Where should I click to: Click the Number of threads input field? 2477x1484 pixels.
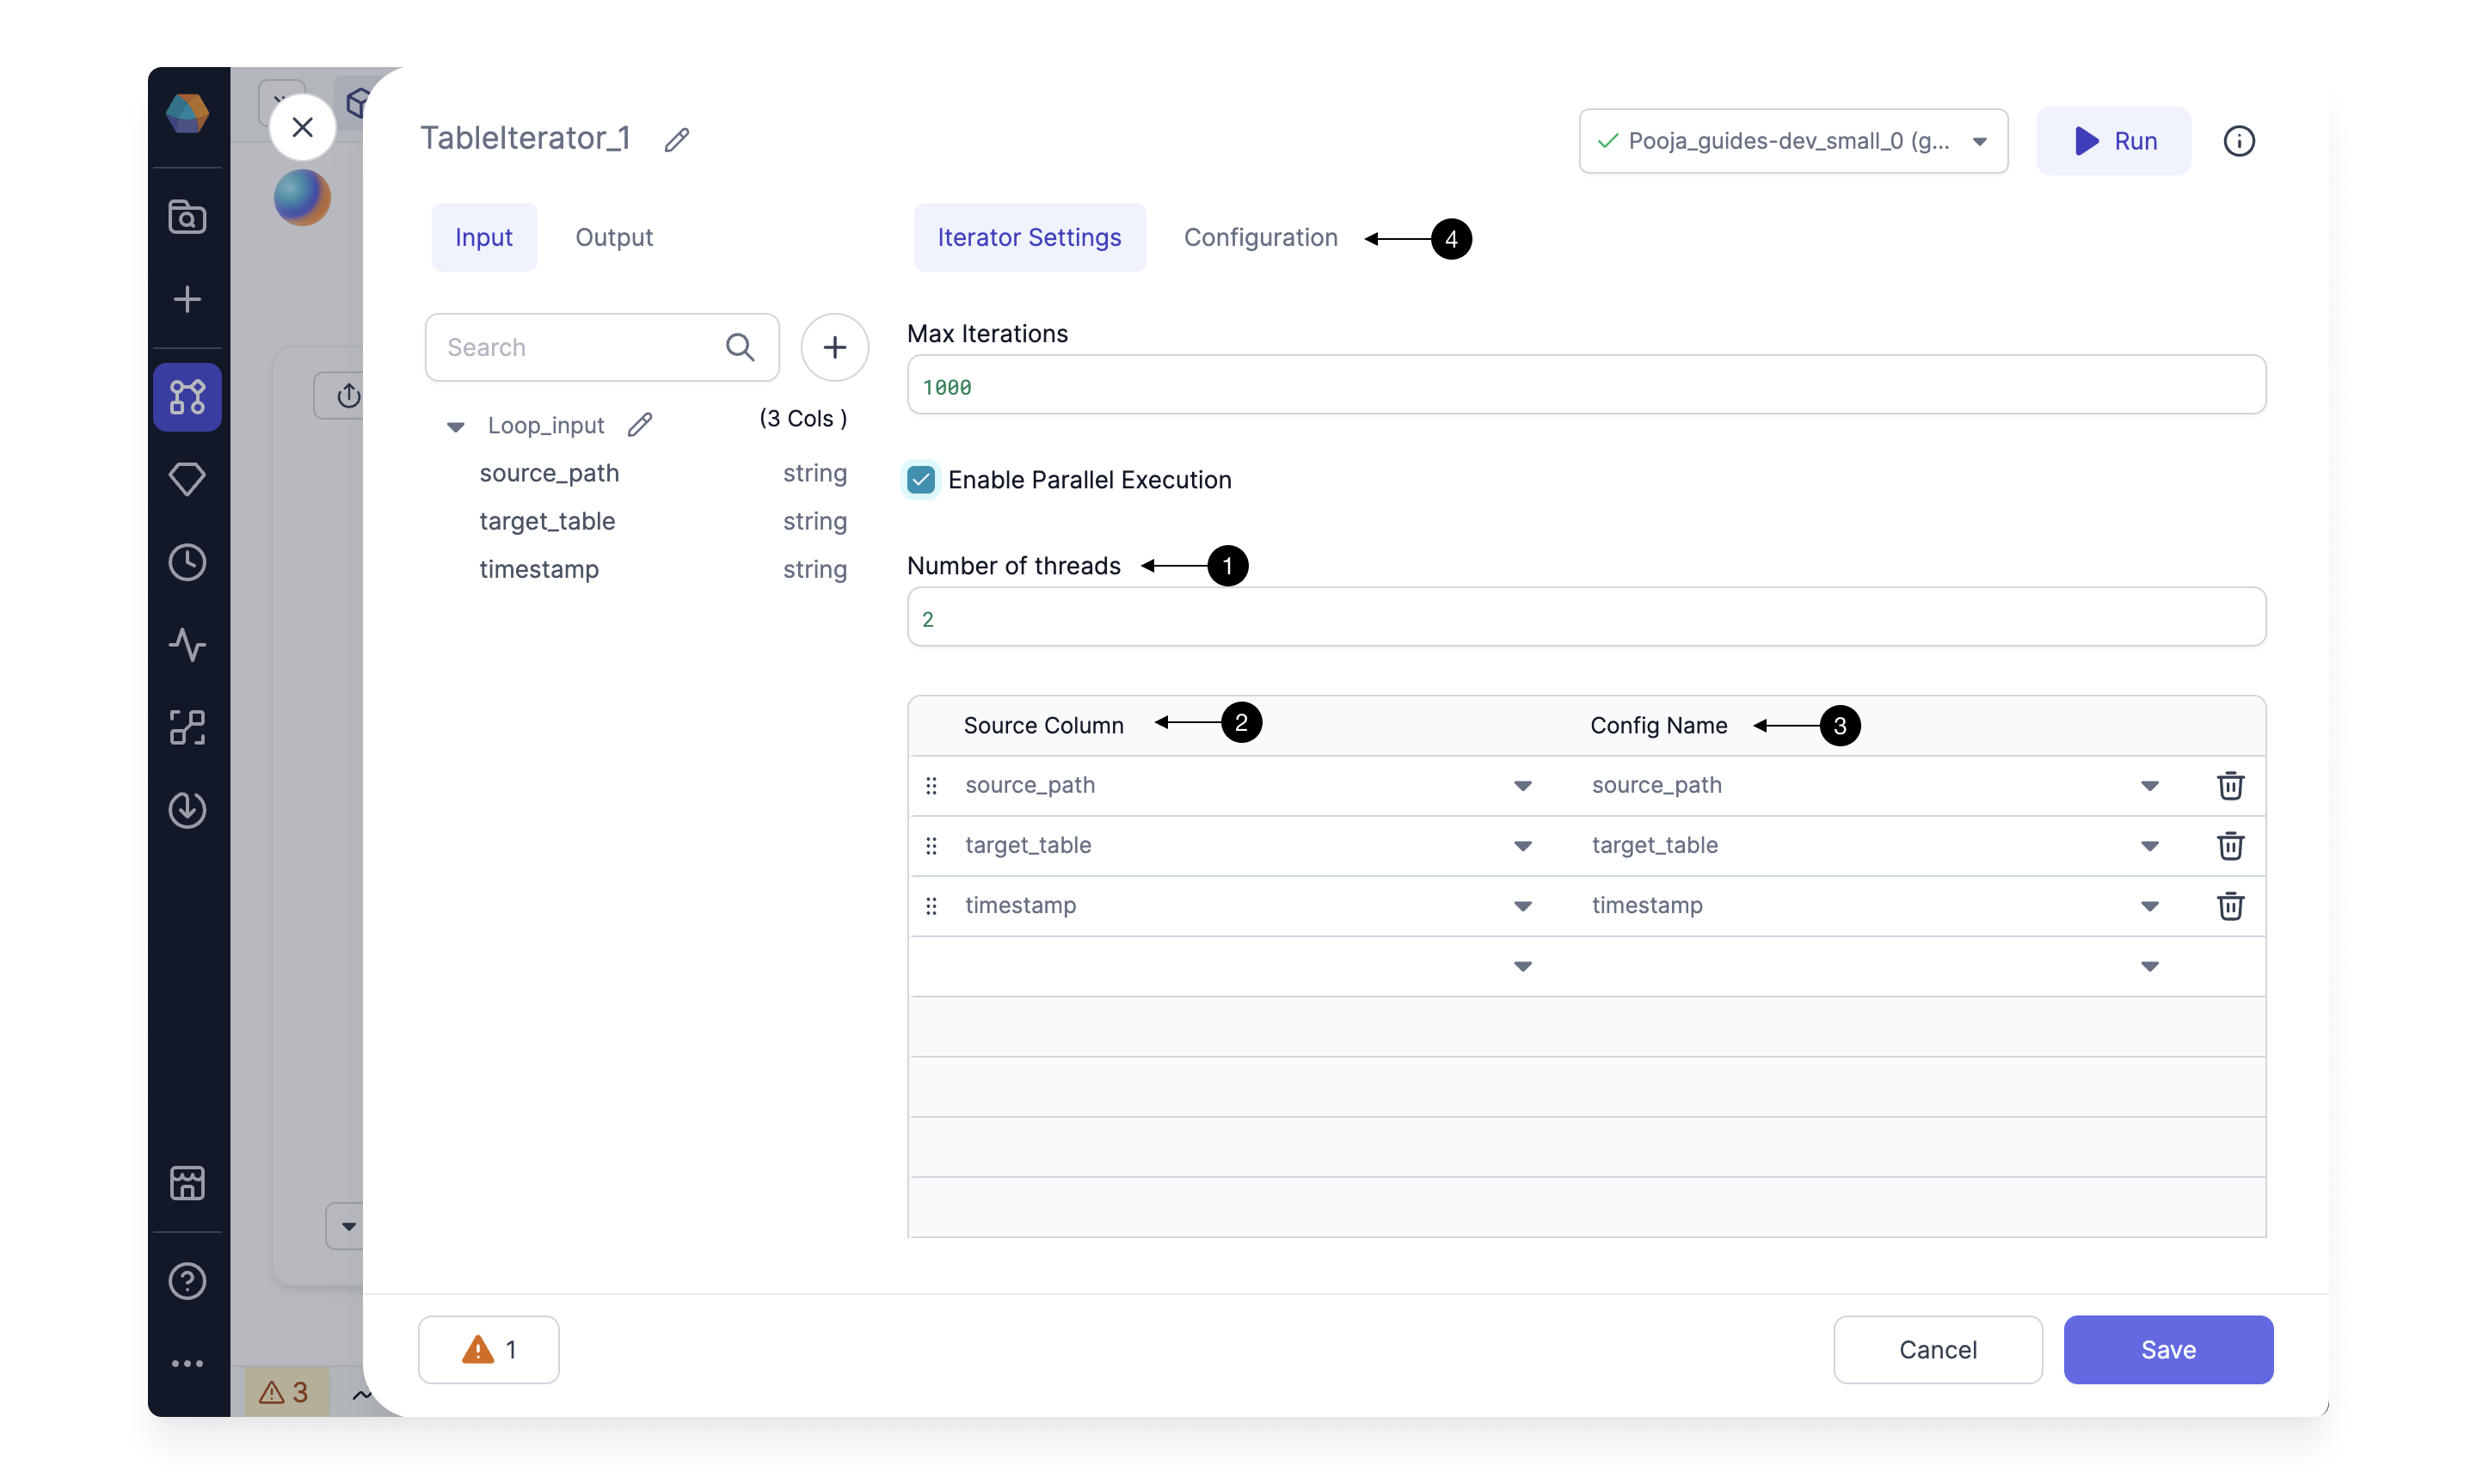[x=1585, y=618]
